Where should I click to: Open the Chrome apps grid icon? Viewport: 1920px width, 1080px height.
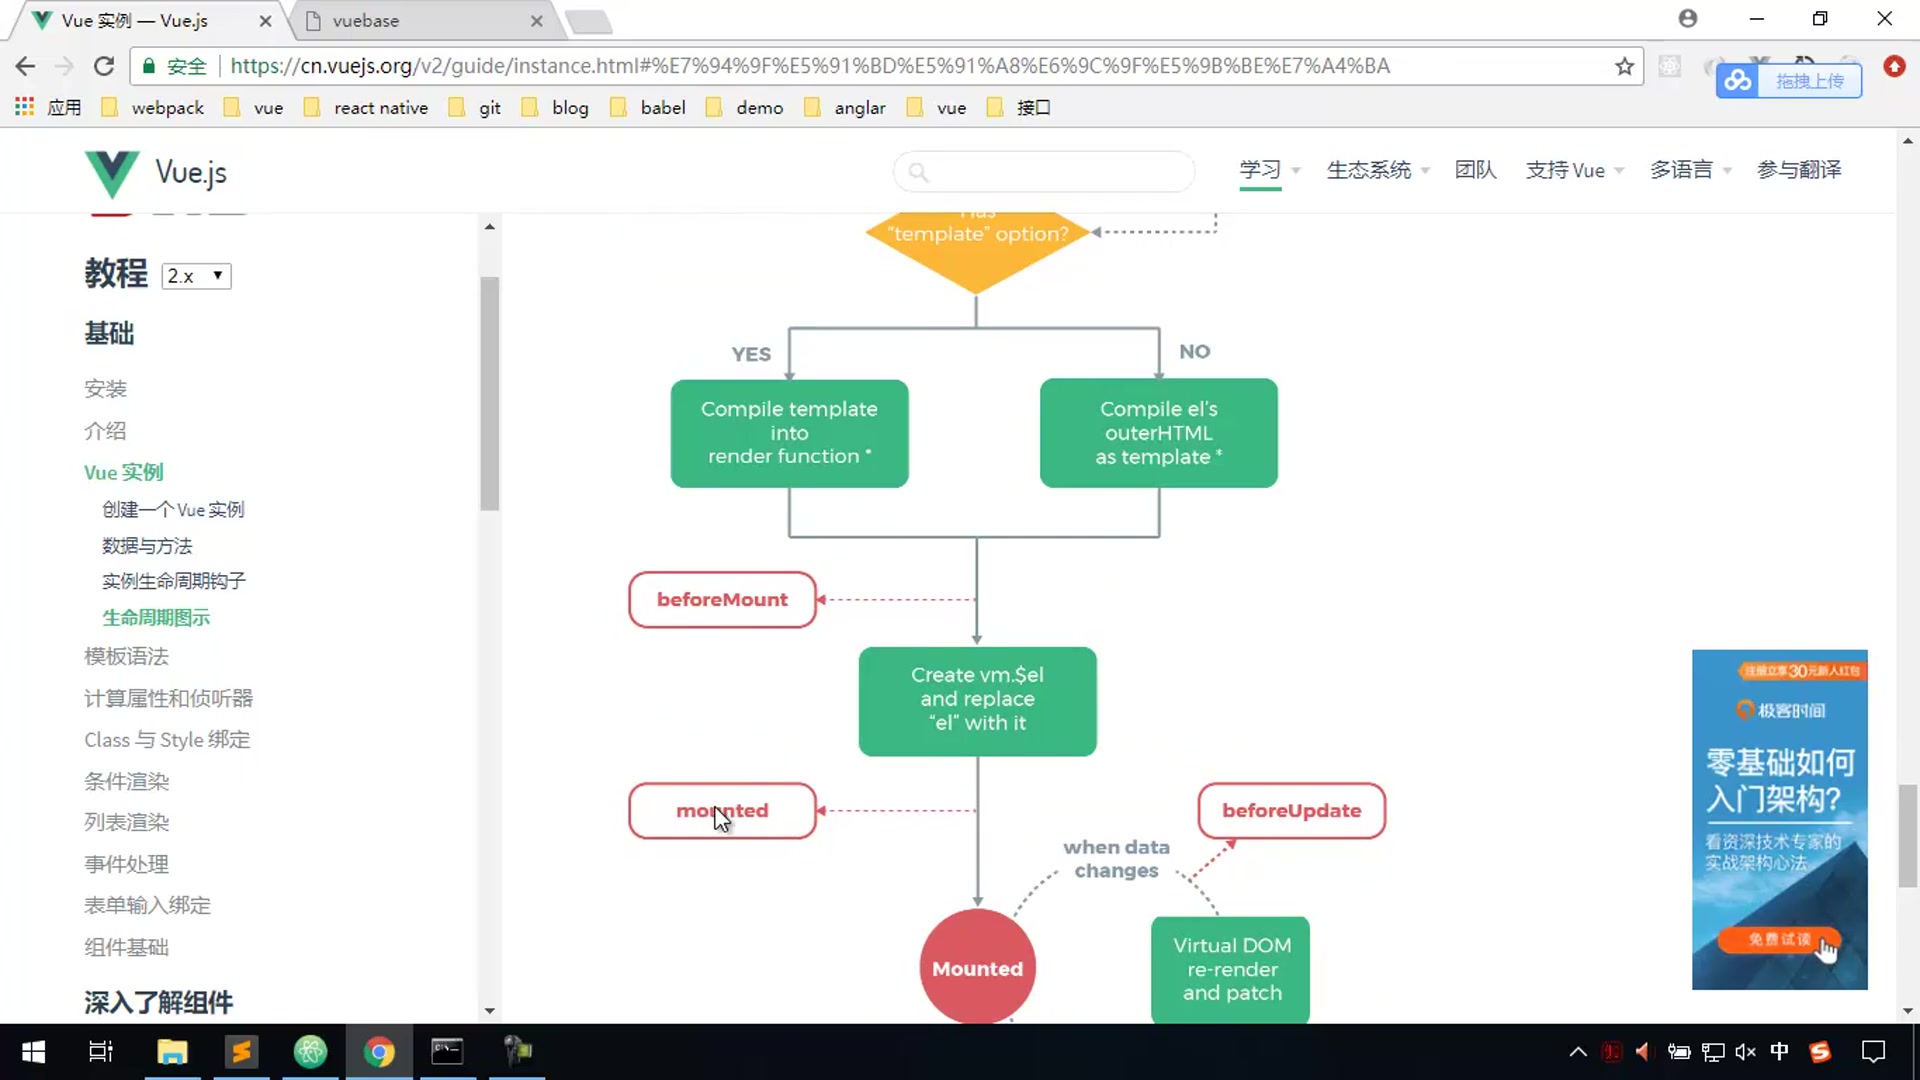point(25,107)
